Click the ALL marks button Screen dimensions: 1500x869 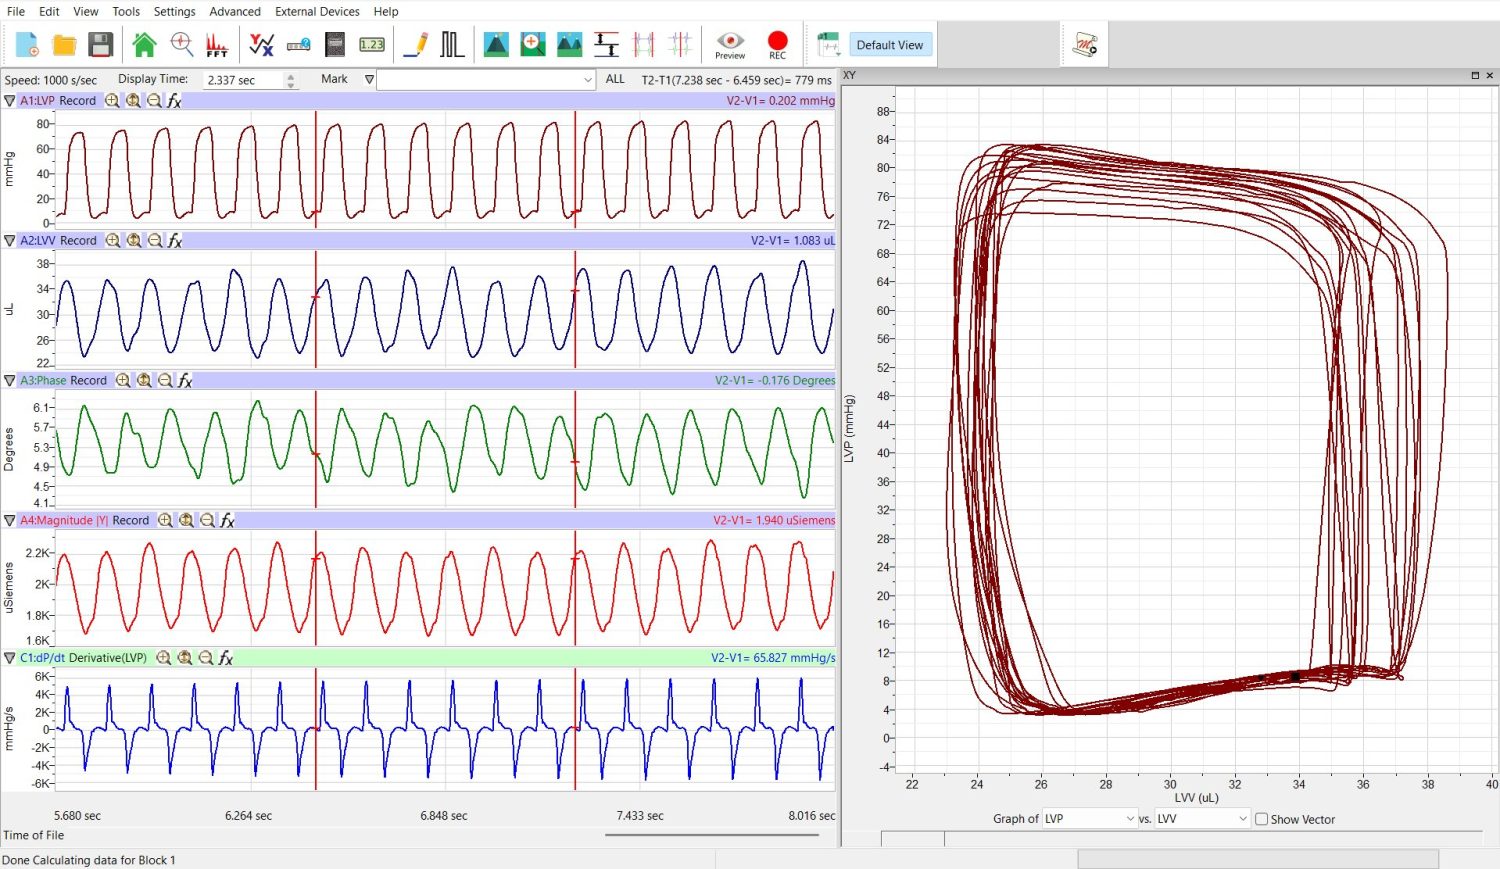(615, 79)
